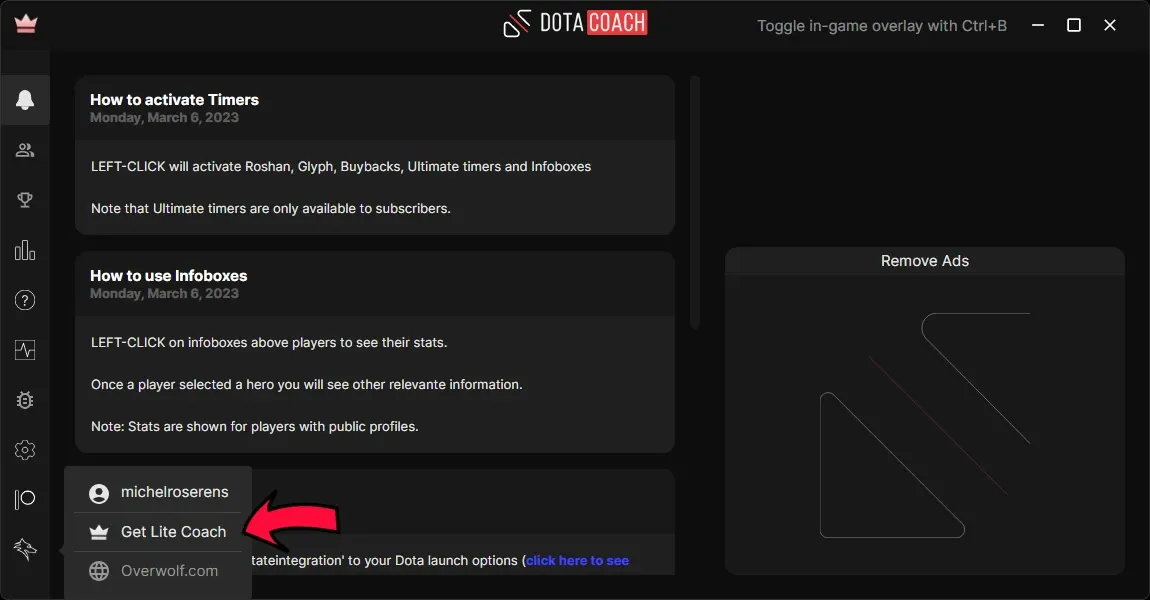Open the settings gear icon

25,450
